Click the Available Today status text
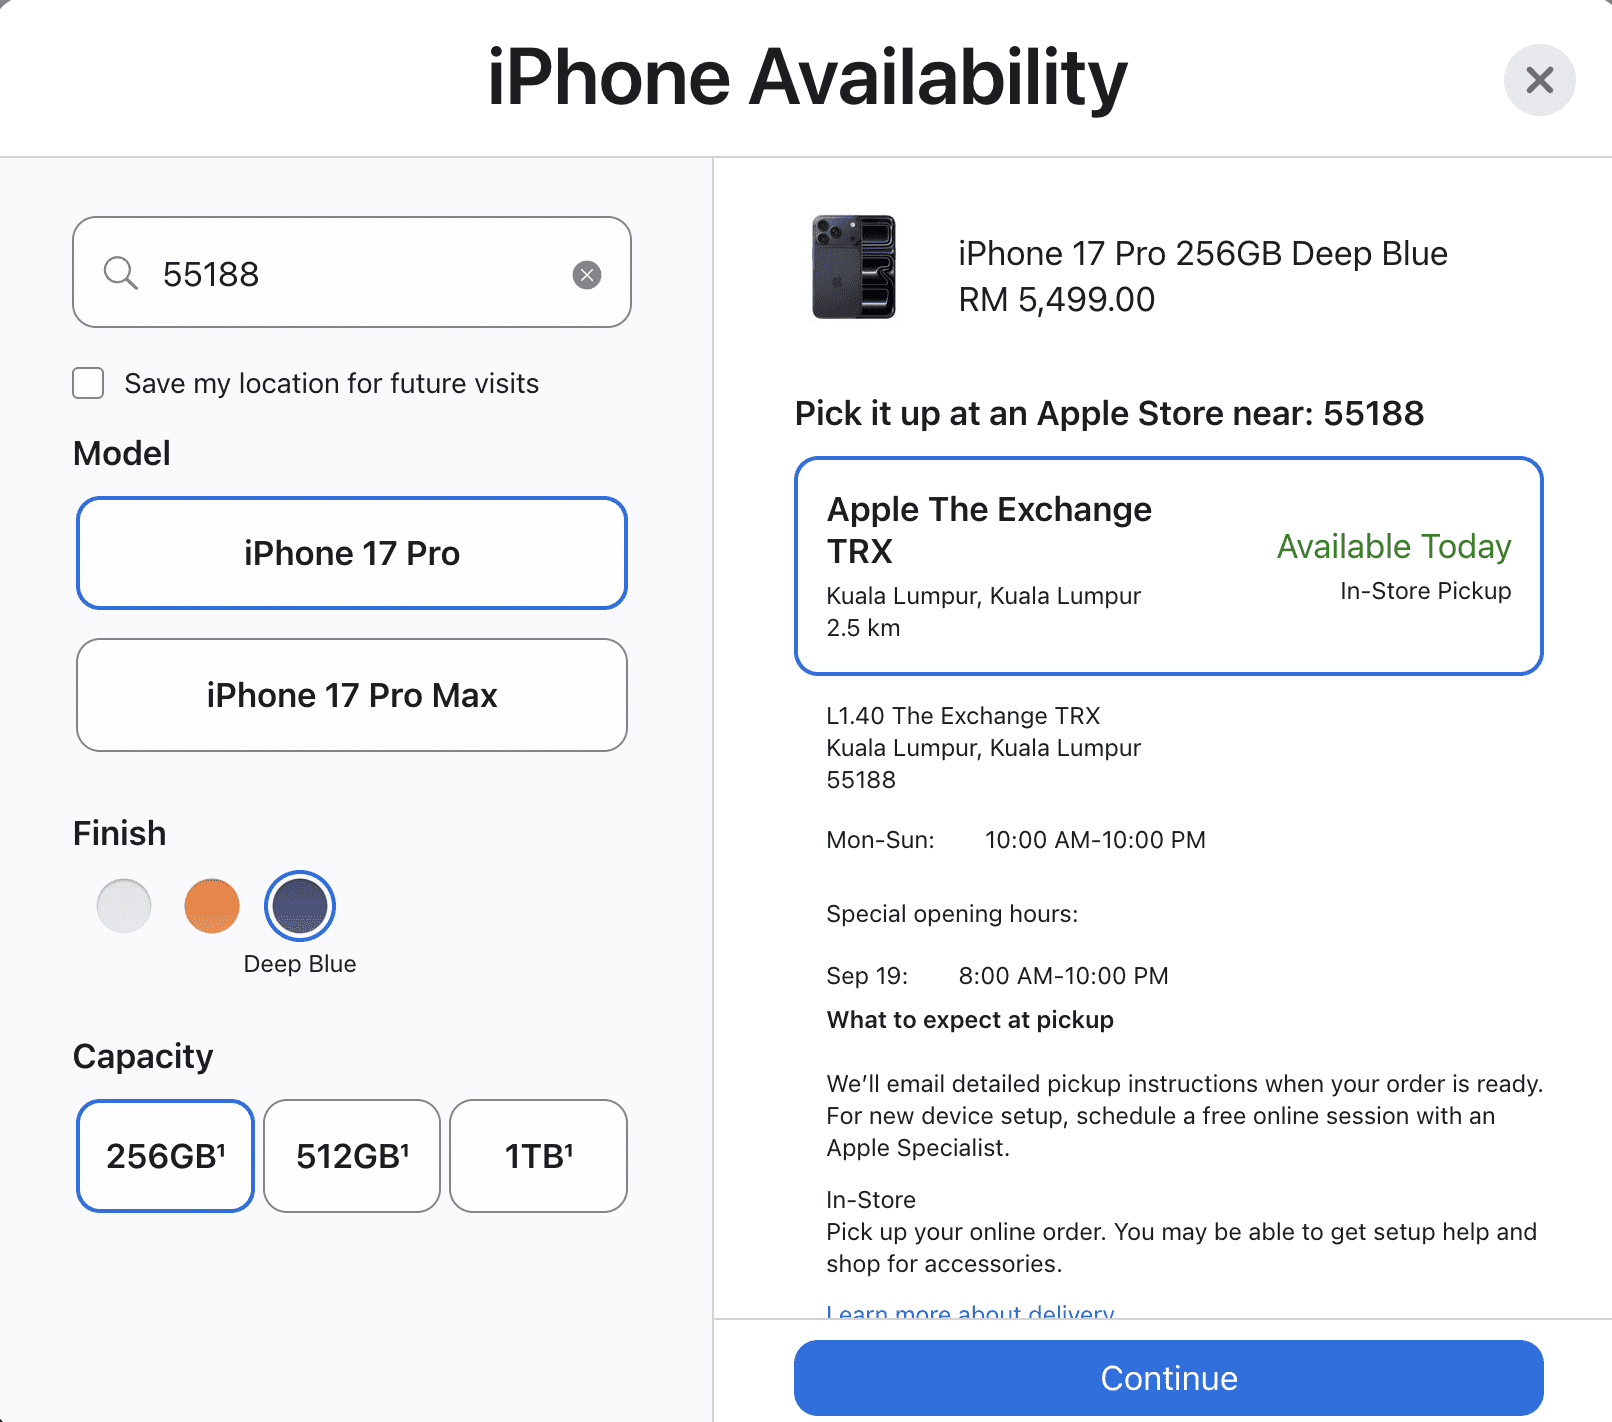 point(1394,546)
